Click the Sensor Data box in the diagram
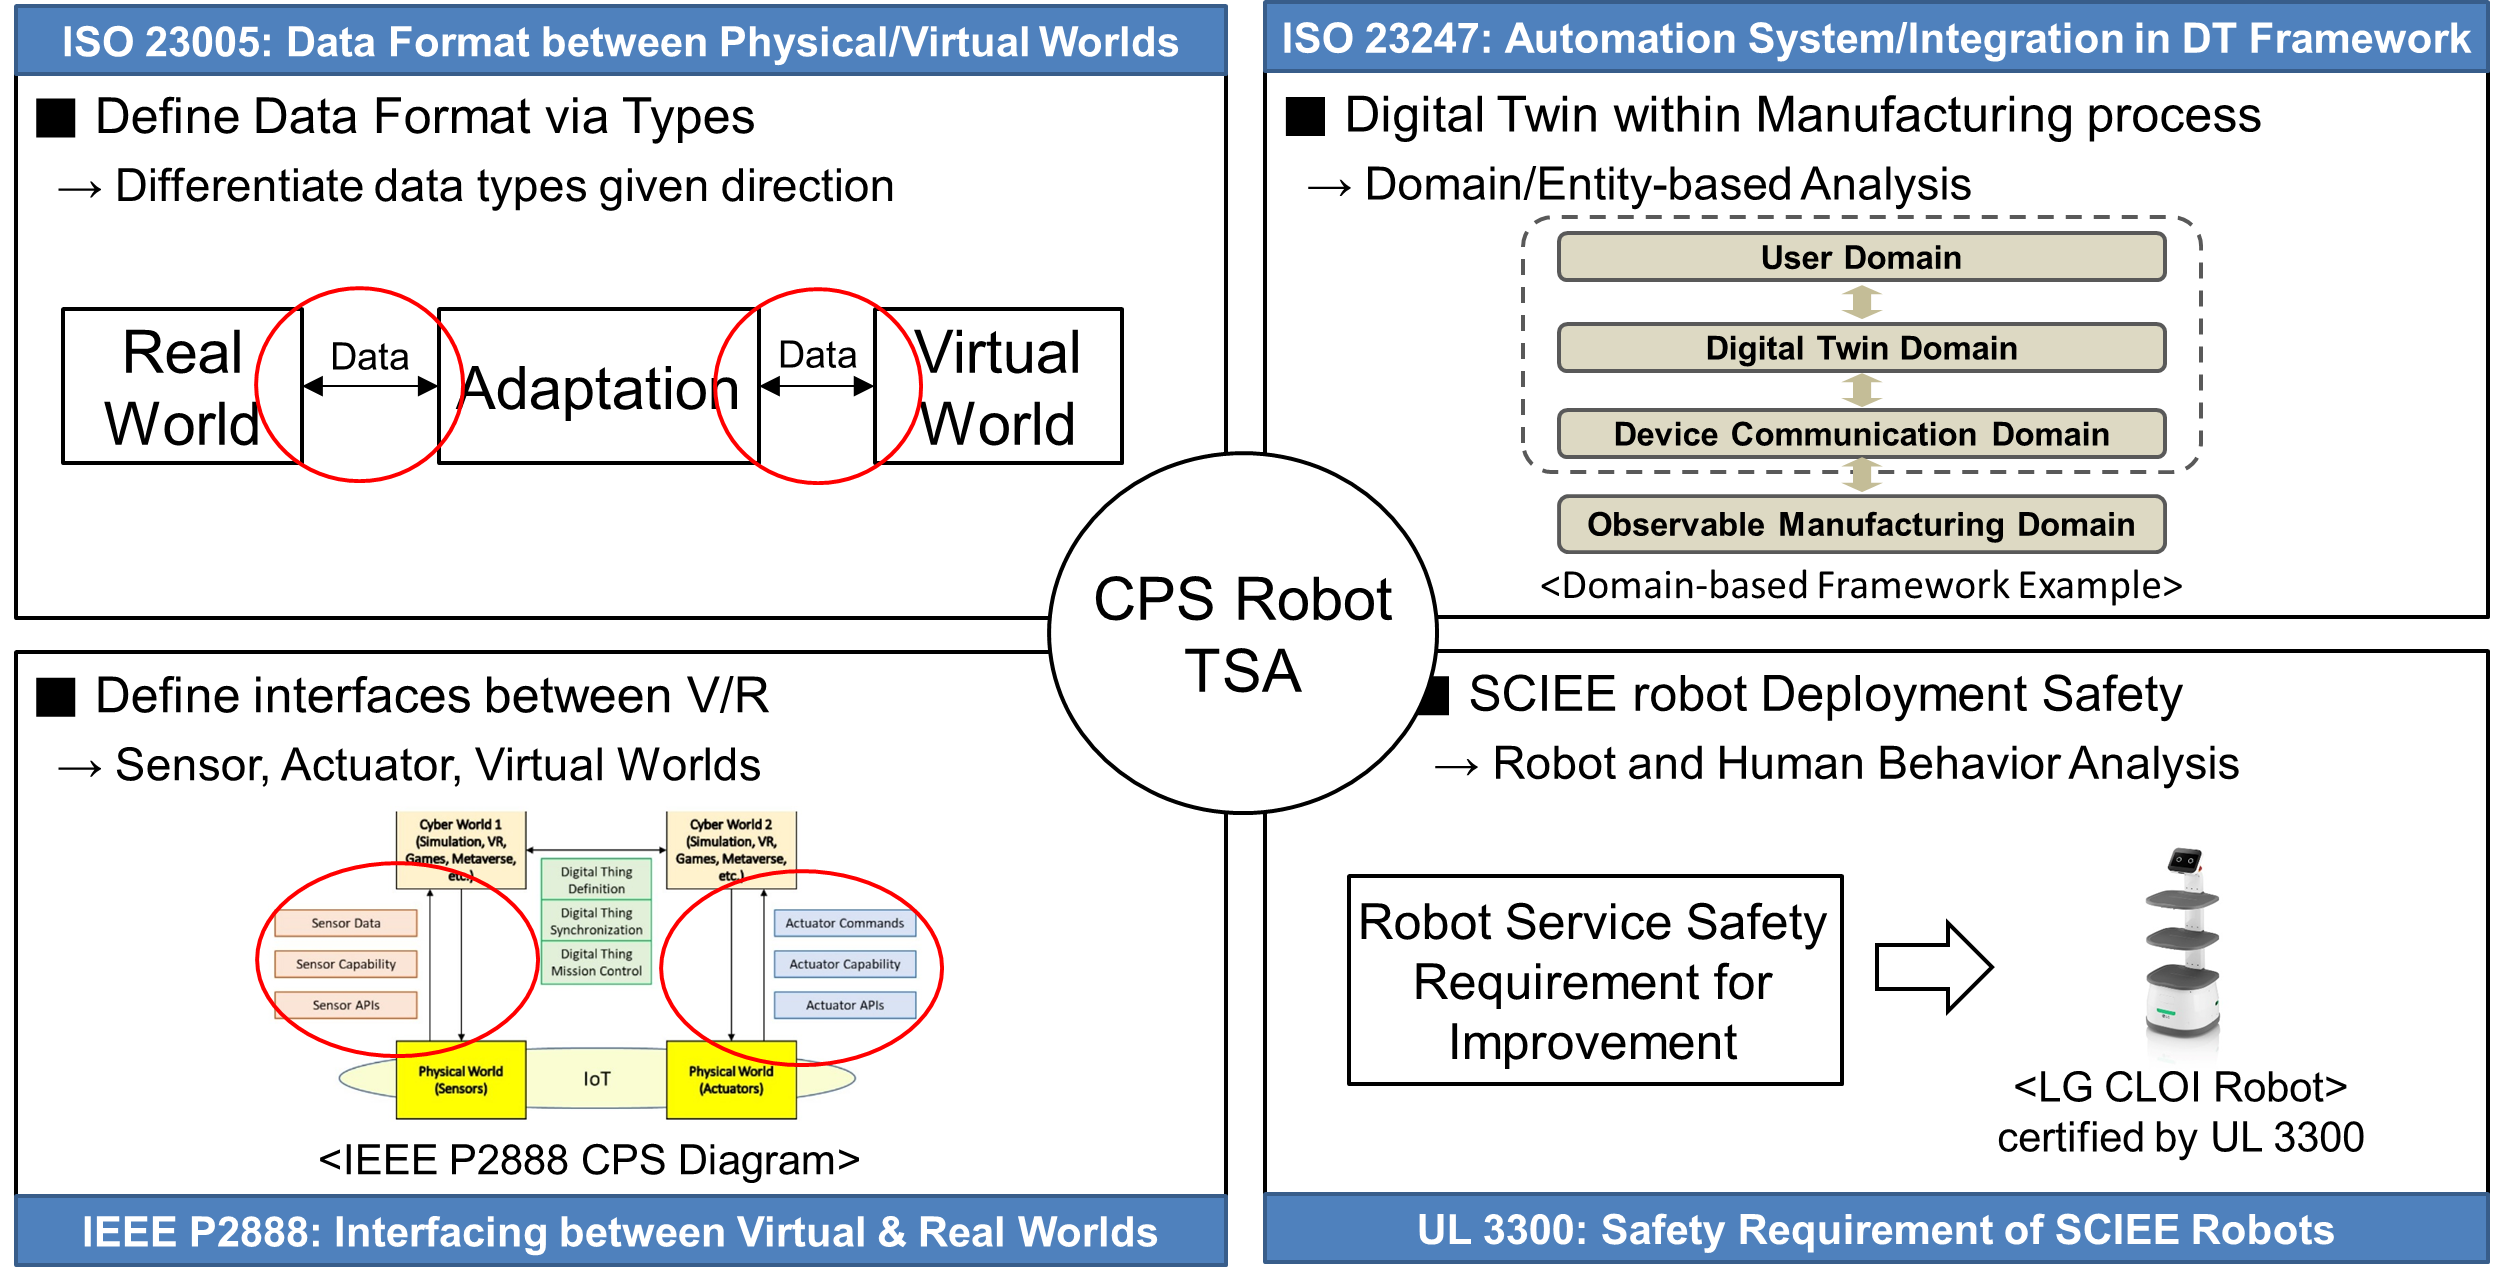The height and width of the screenshot is (1282, 2497). click(x=345, y=923)
